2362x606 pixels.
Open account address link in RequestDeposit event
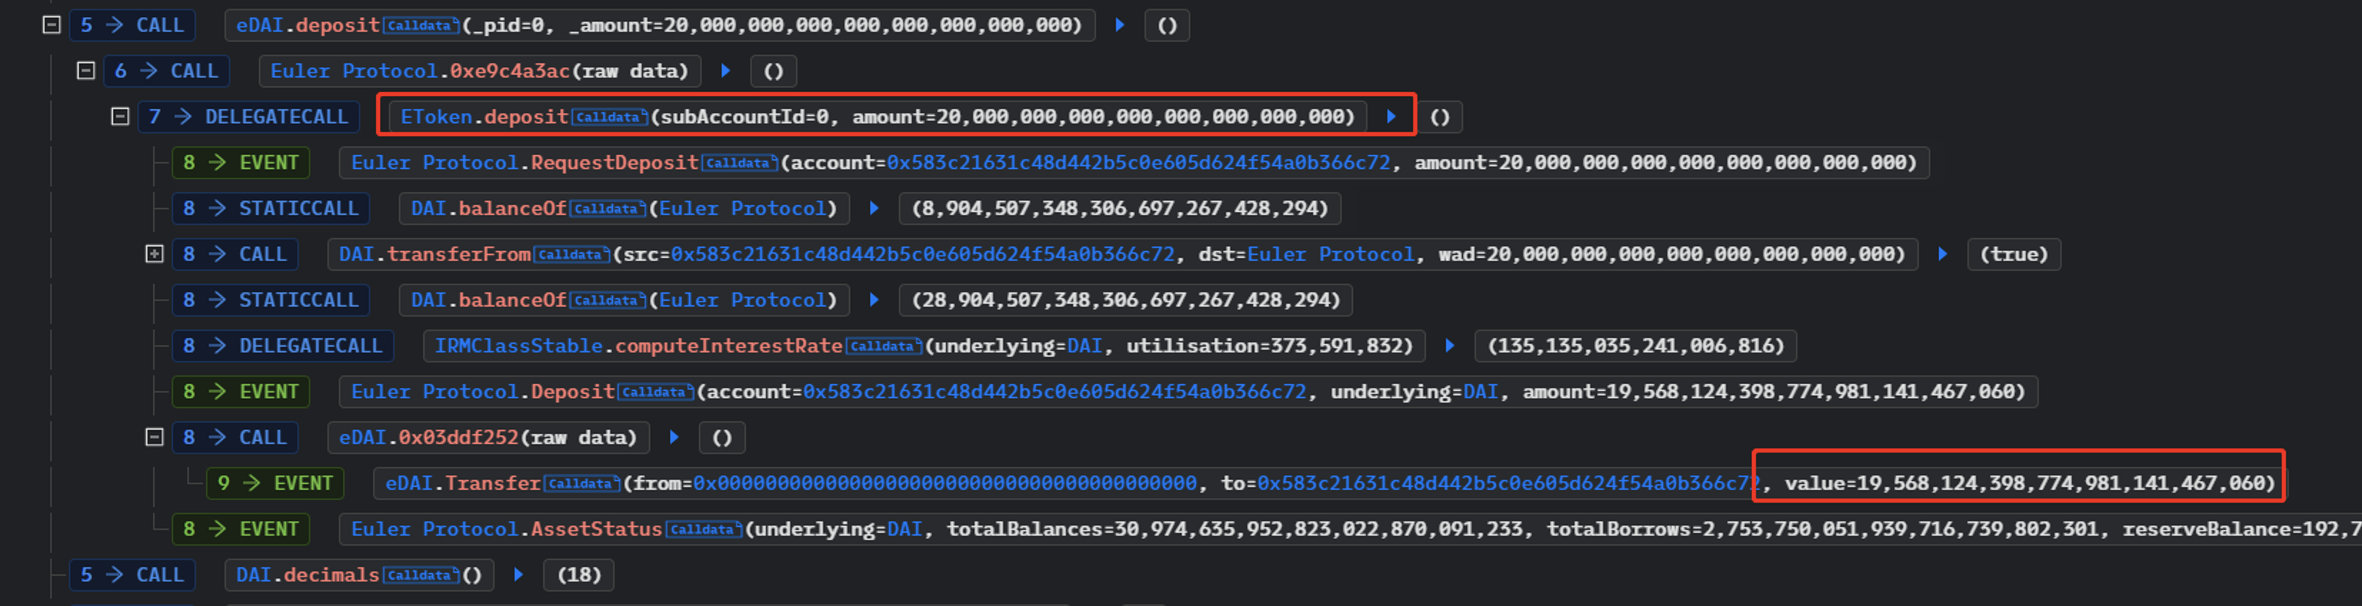1138,163
